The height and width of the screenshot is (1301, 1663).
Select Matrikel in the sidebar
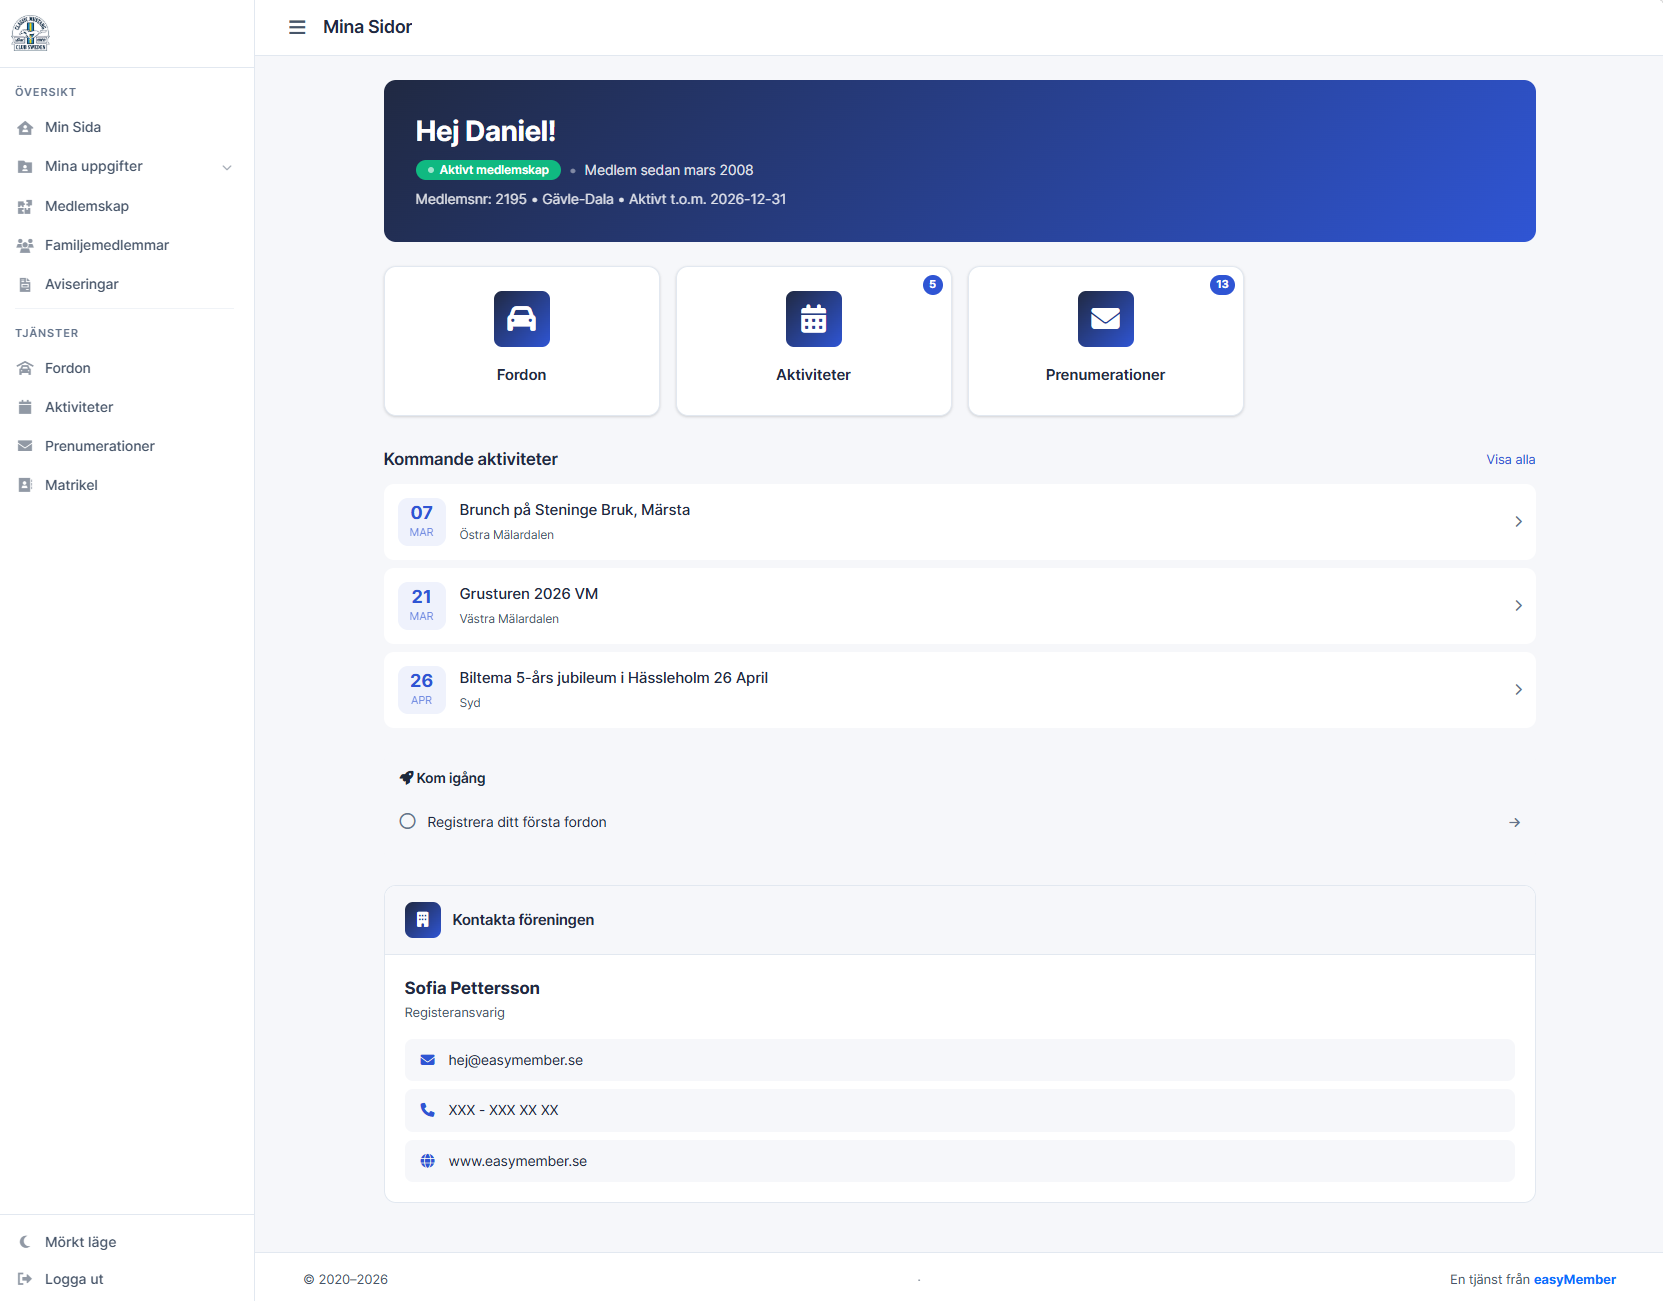71,485
